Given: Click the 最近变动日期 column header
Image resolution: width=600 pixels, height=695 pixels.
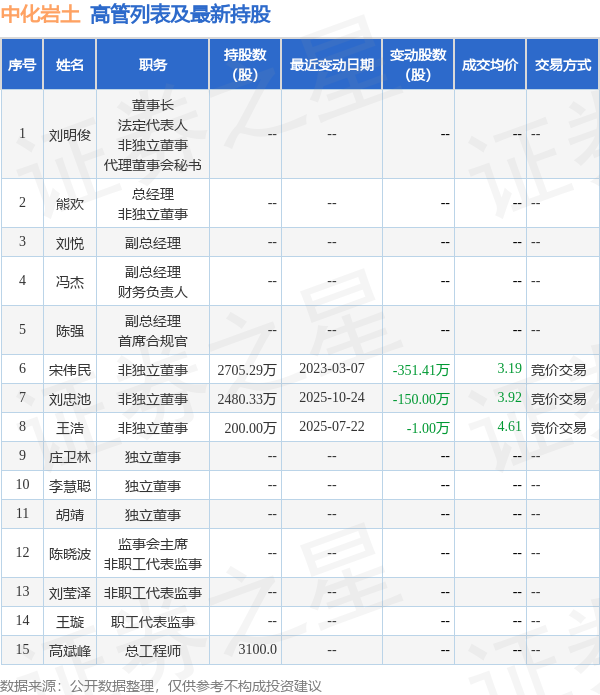Looking at the screenshot, I should [x=332, y=65].
